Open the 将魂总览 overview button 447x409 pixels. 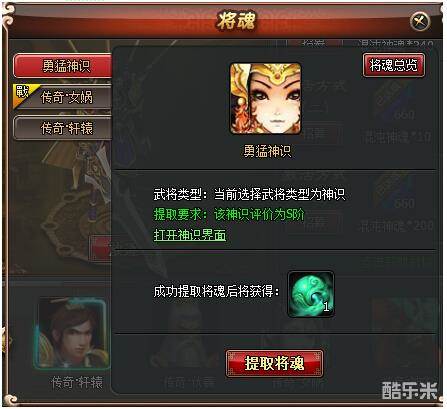(x=394, y=65)
